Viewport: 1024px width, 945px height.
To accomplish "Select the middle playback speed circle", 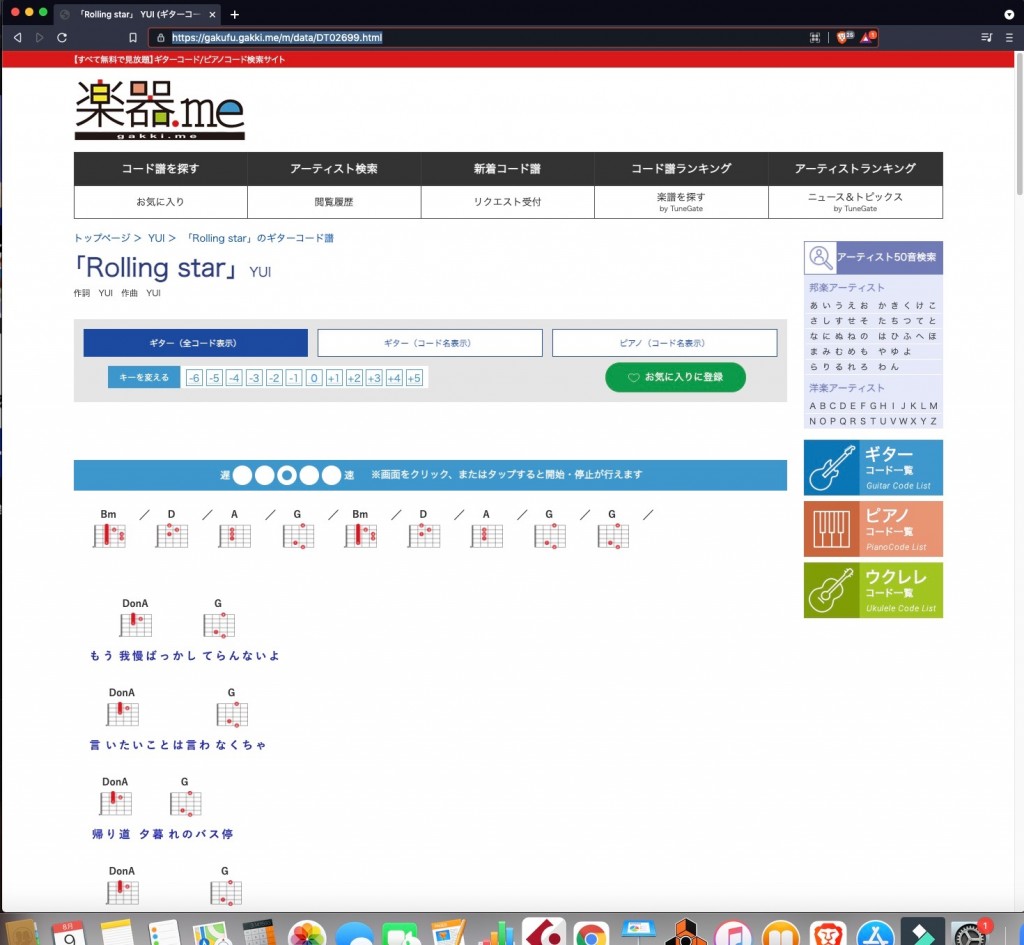I will (x=286, y=475).
